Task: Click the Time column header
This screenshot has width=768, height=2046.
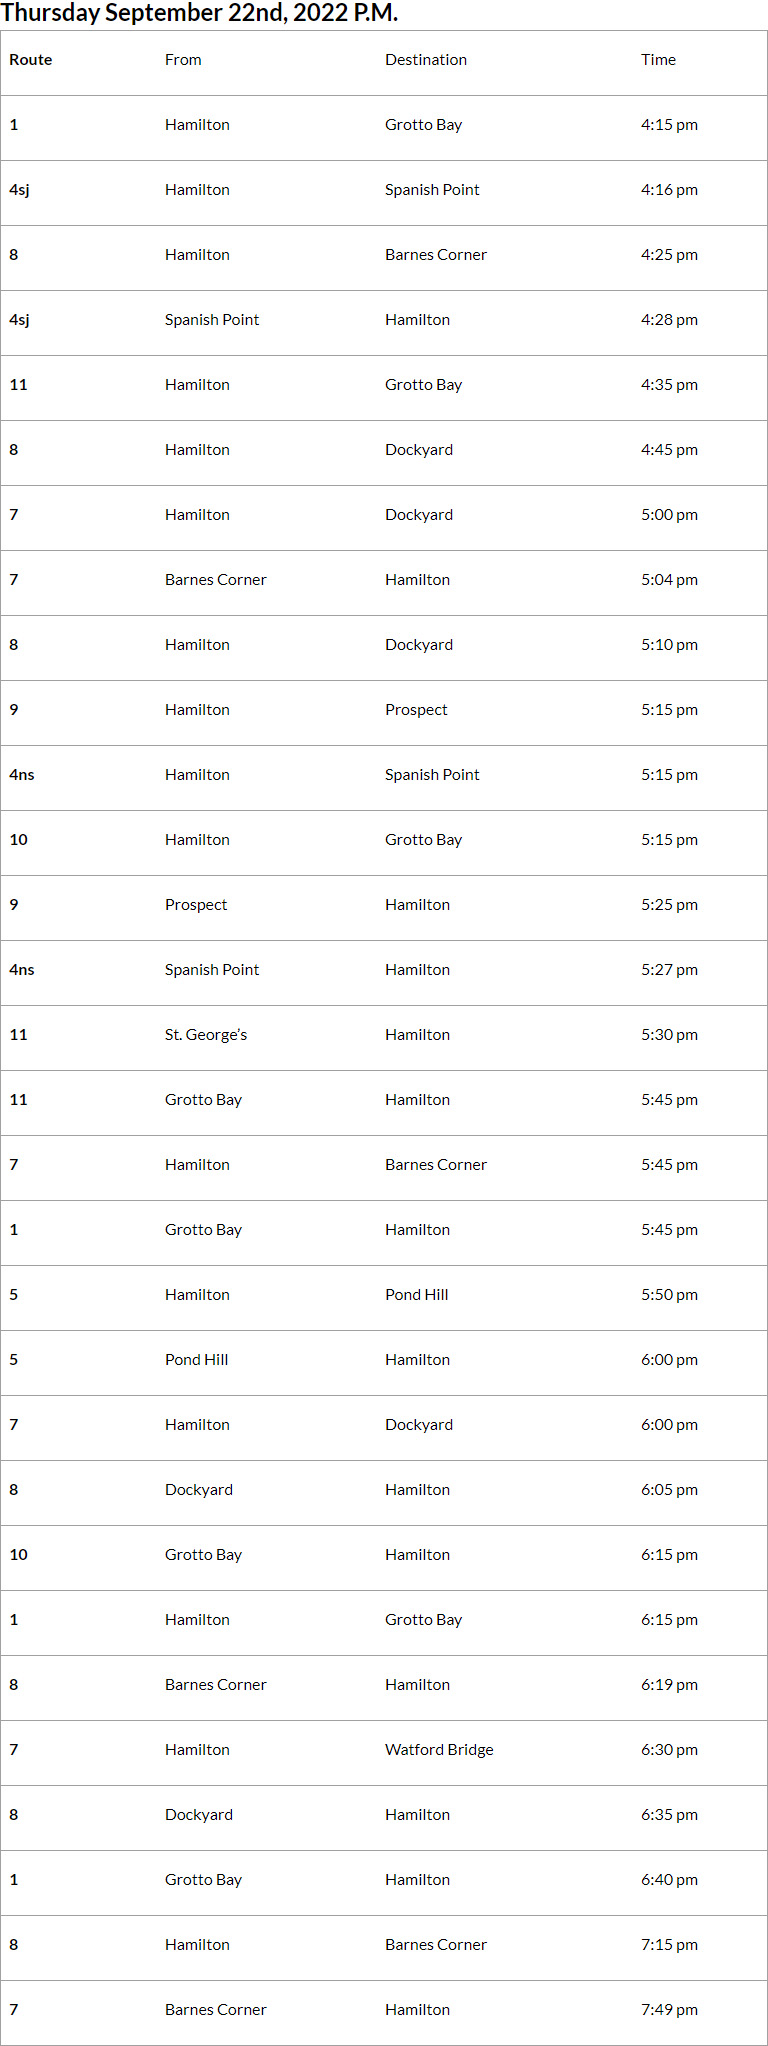Action: (x=658, y=60)
